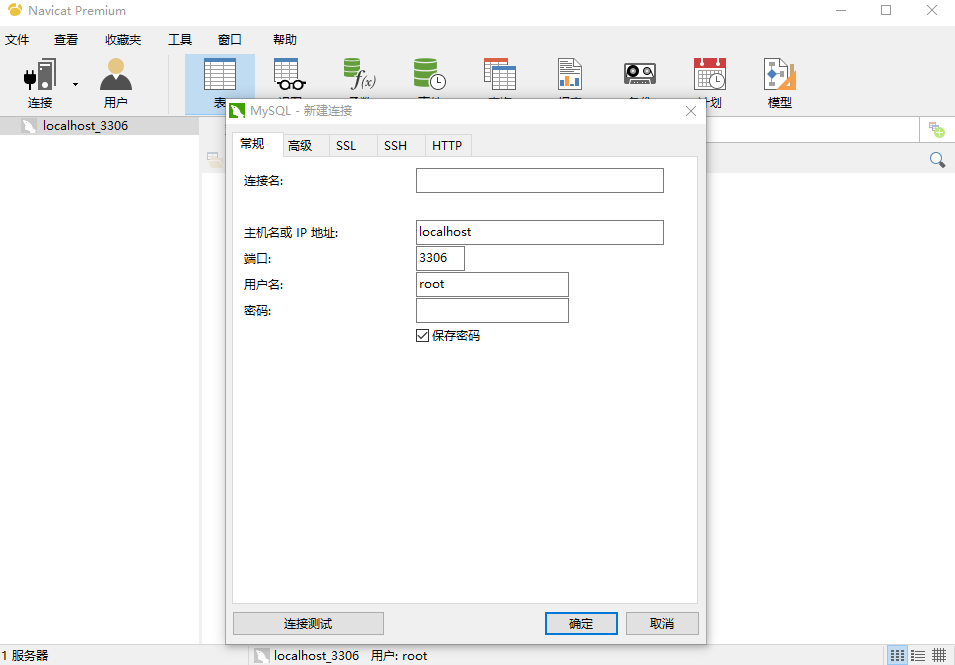Click the Navicat Premium app icon
955x665 pixels.
pos(15,10)
